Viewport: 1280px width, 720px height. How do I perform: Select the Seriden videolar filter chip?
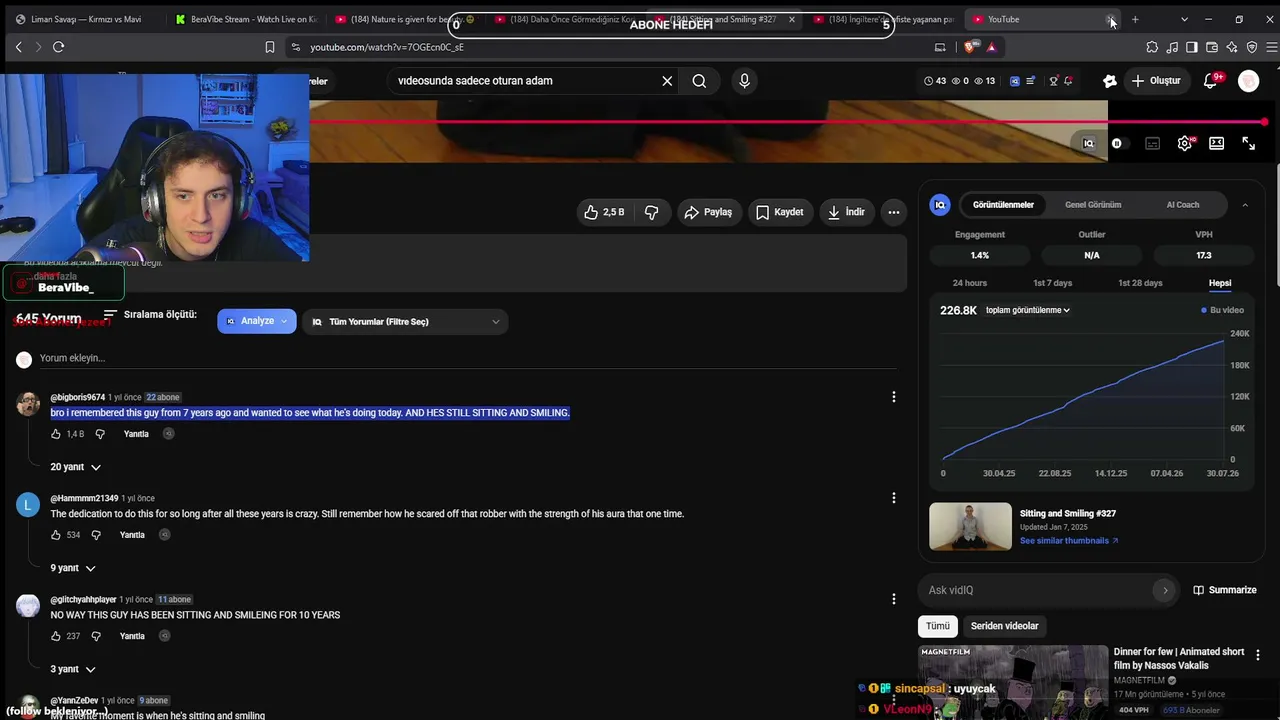tap(1005, 626)
